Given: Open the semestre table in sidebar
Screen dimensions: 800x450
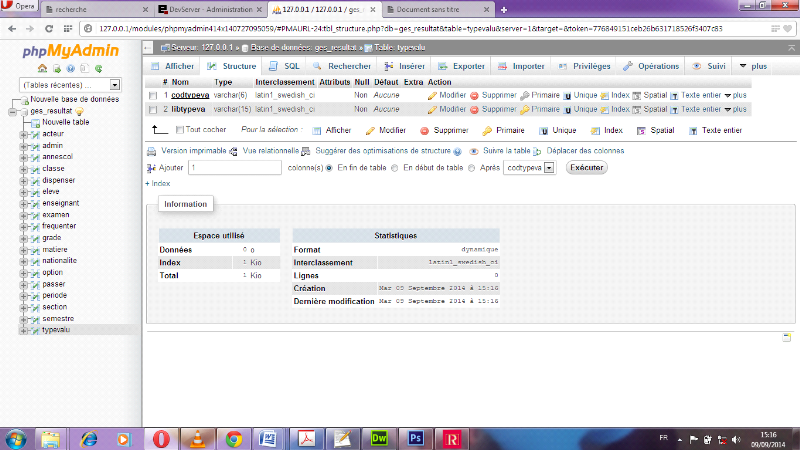Looking at the screenshot, I should pos(58,319).
